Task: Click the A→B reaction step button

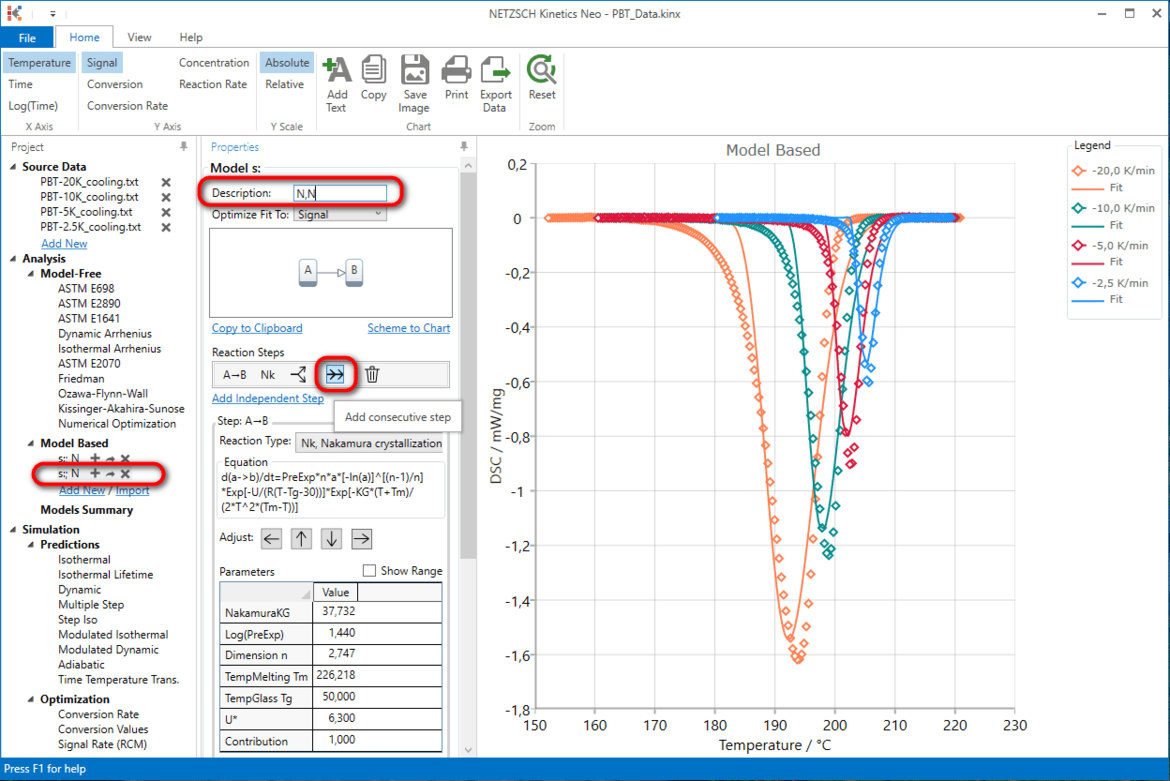Action: coord(234,374)
